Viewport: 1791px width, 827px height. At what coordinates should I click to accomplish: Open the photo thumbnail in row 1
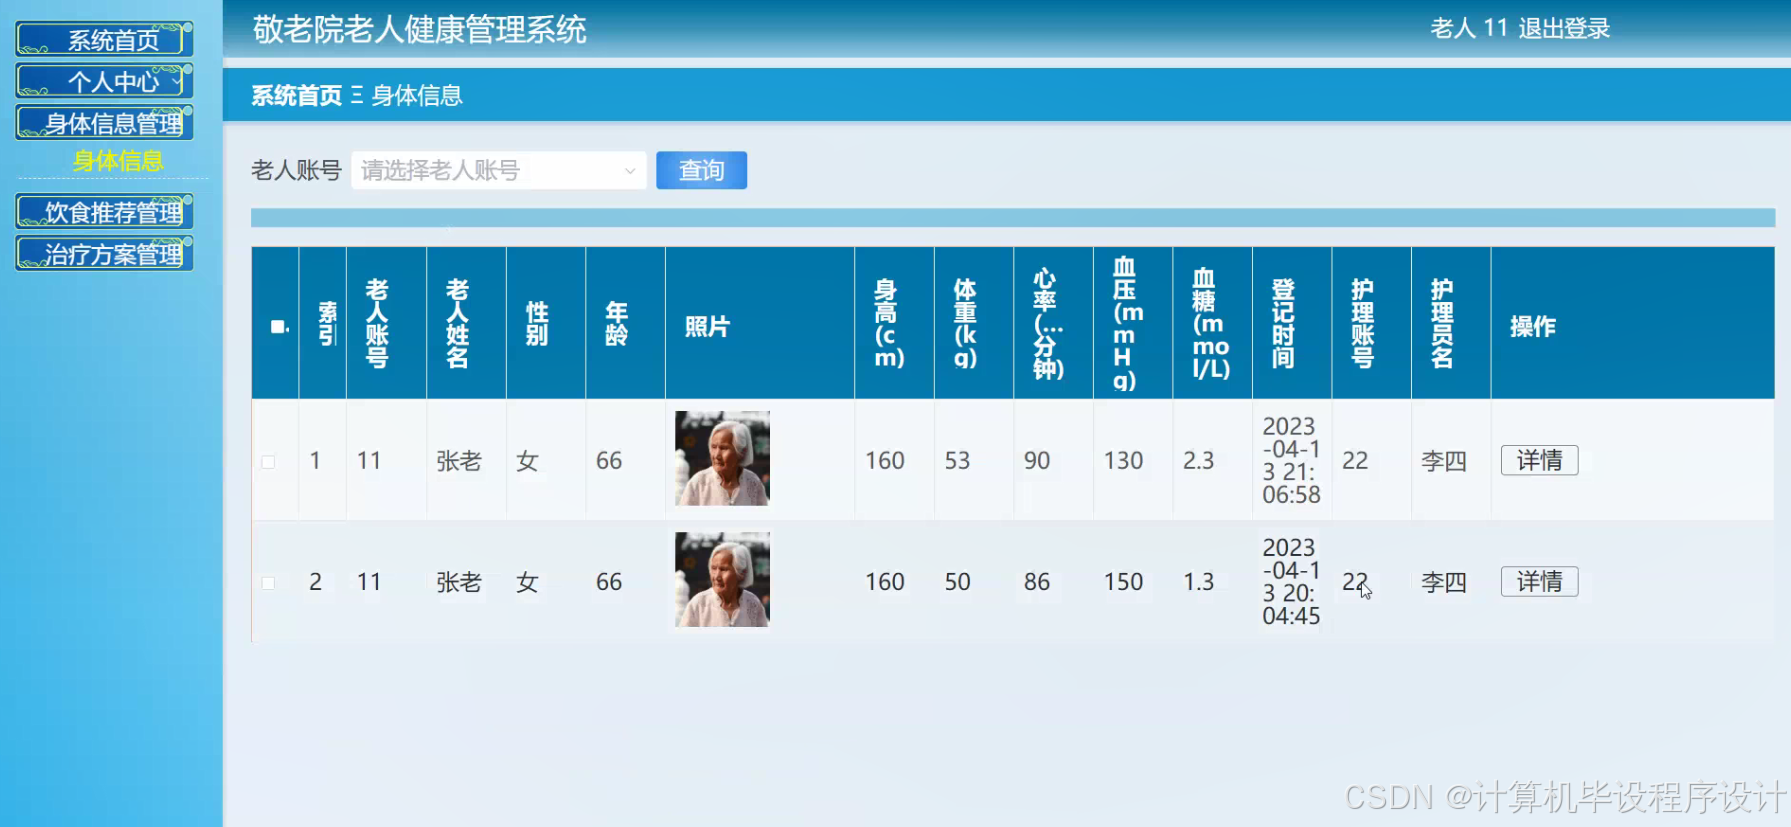722,458
